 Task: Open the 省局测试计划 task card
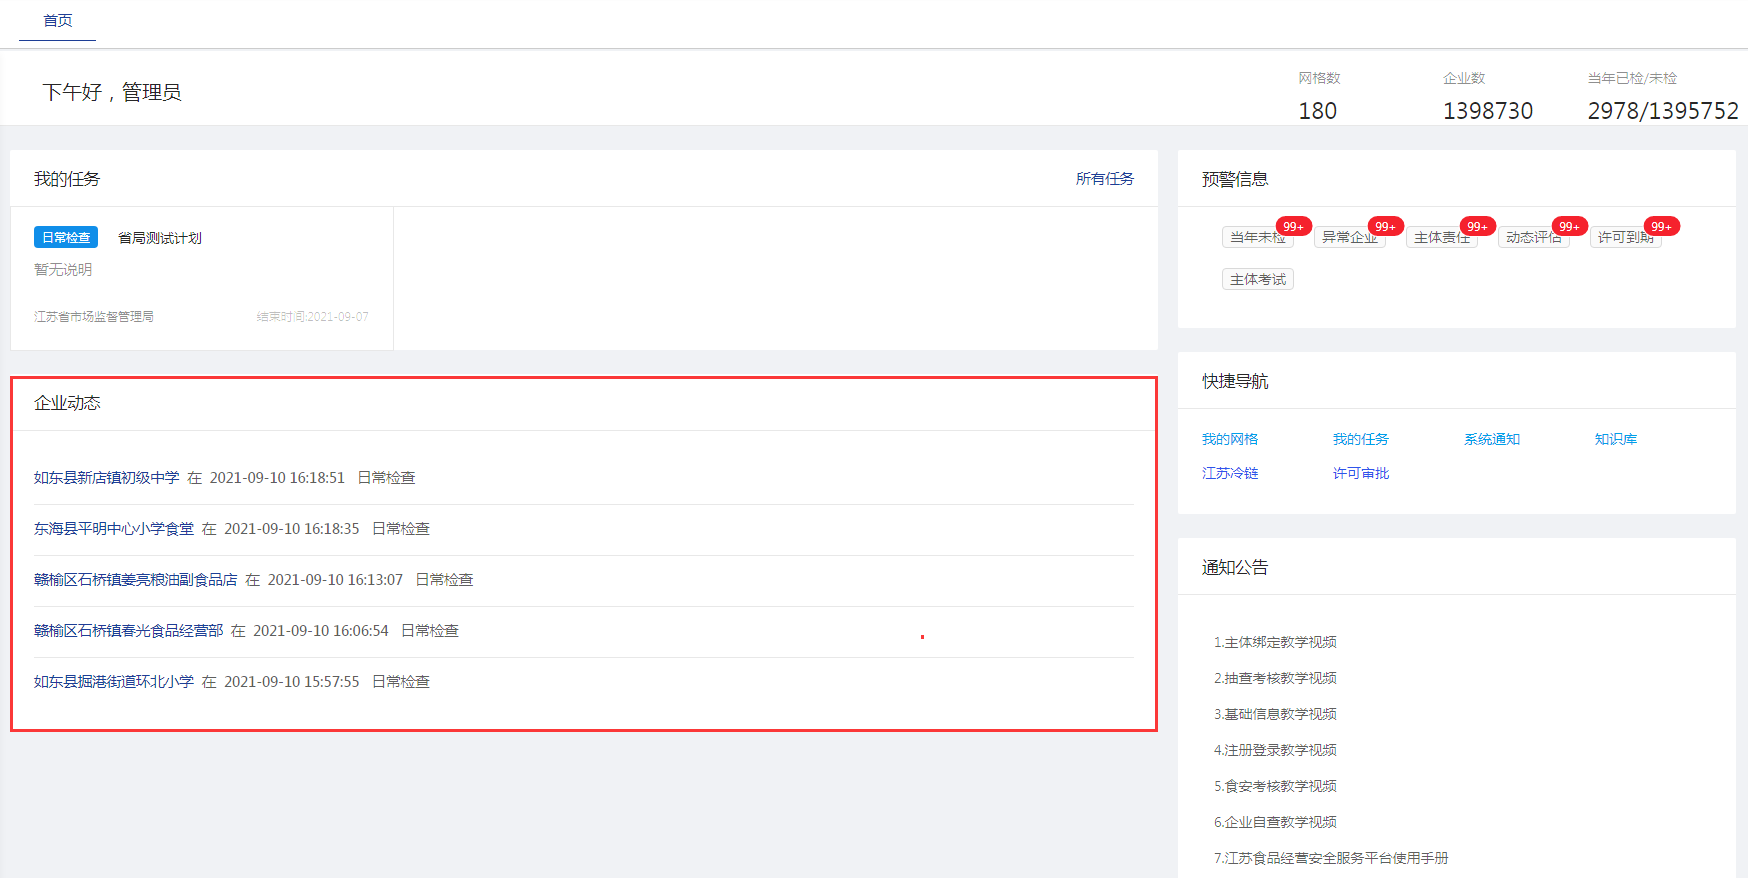pos(160,238)
